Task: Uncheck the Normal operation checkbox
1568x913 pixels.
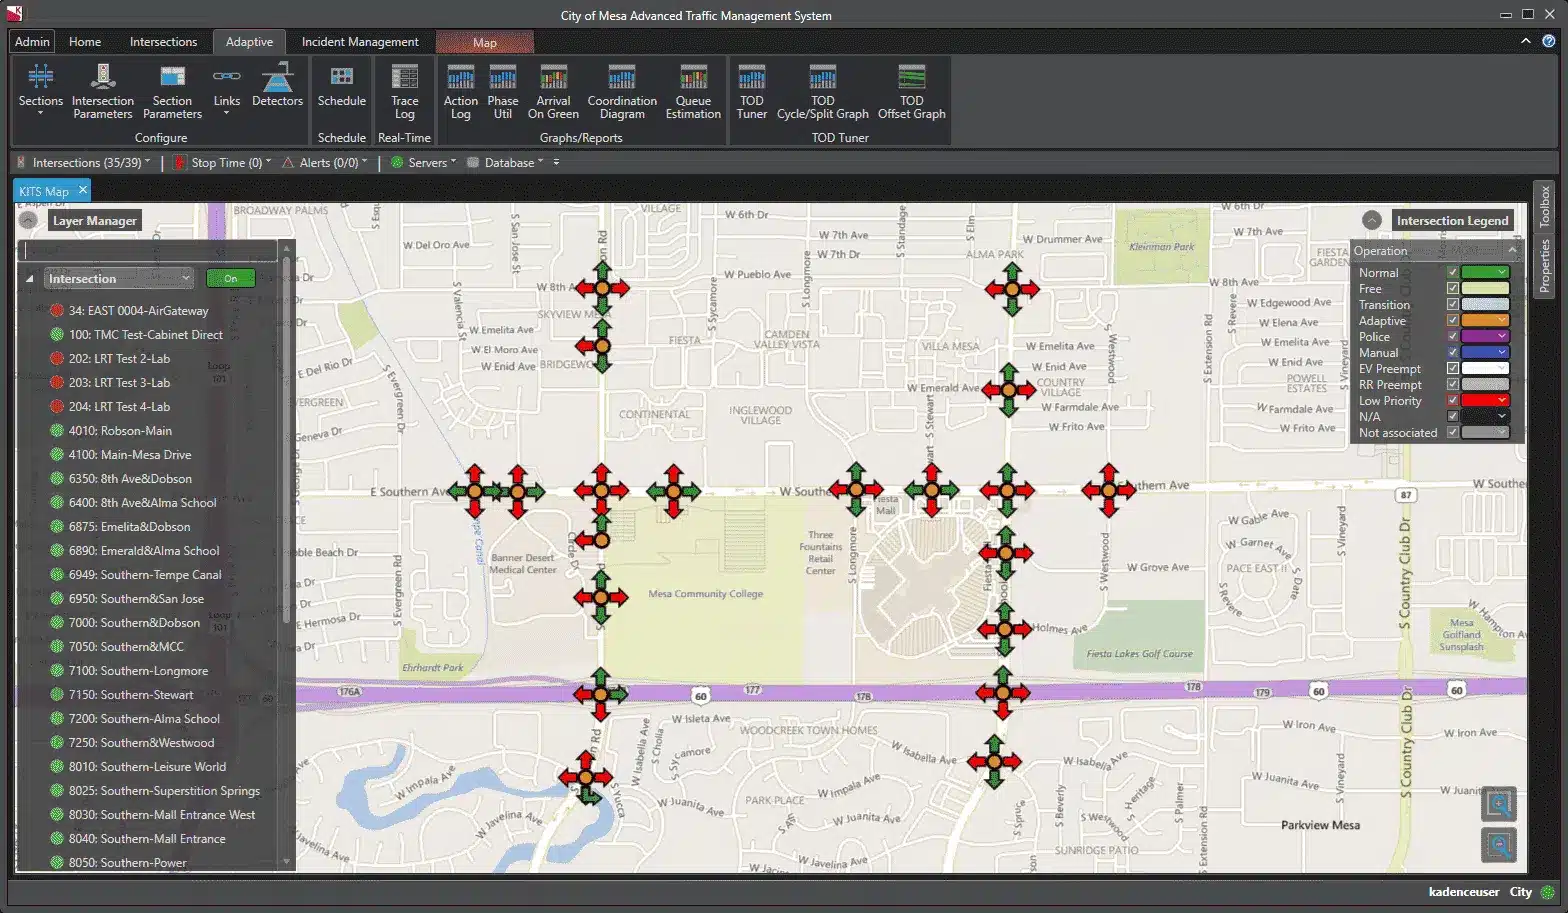Action: (x=1453, y=273)
